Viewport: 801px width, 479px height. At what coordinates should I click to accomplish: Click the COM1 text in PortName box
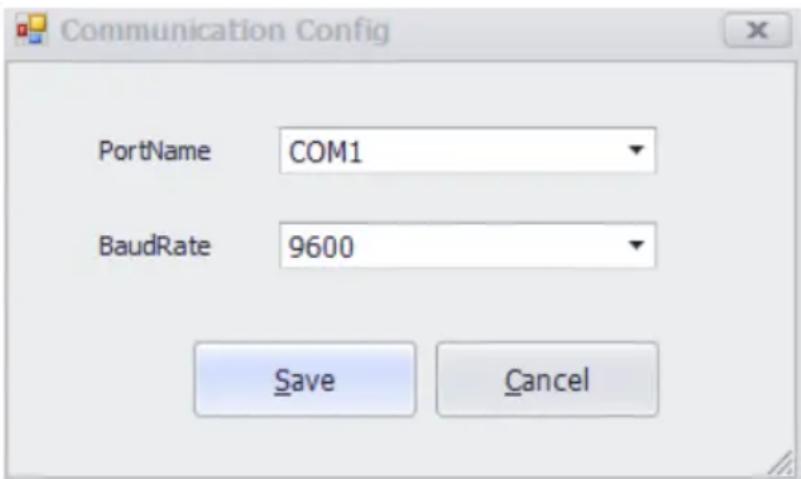[x=325, y=152]
